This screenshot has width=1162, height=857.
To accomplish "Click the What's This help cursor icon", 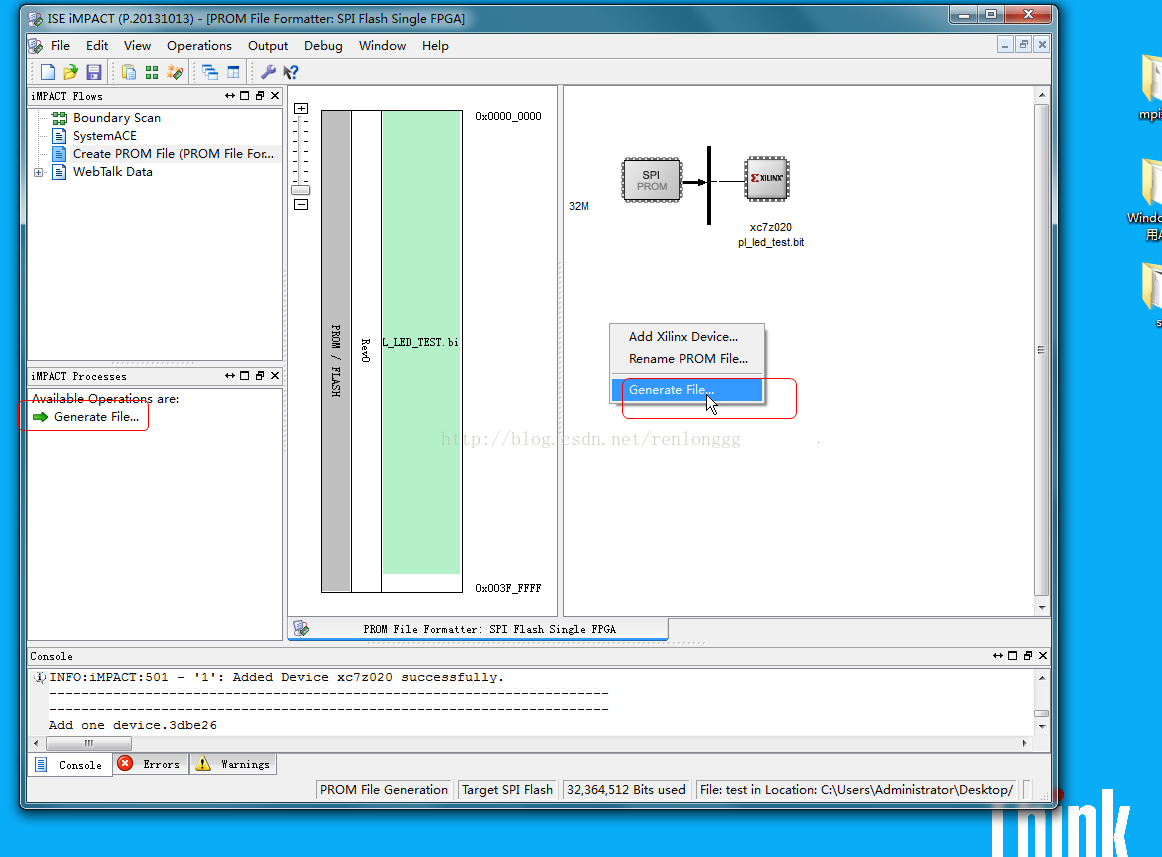I will (x=291, y=72).
